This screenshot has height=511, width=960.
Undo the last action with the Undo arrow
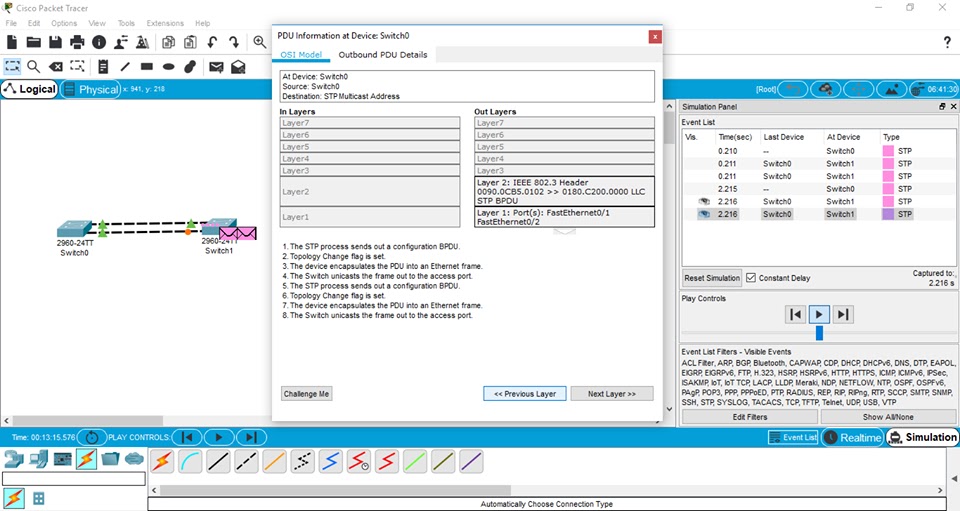(x=212, y=42)
